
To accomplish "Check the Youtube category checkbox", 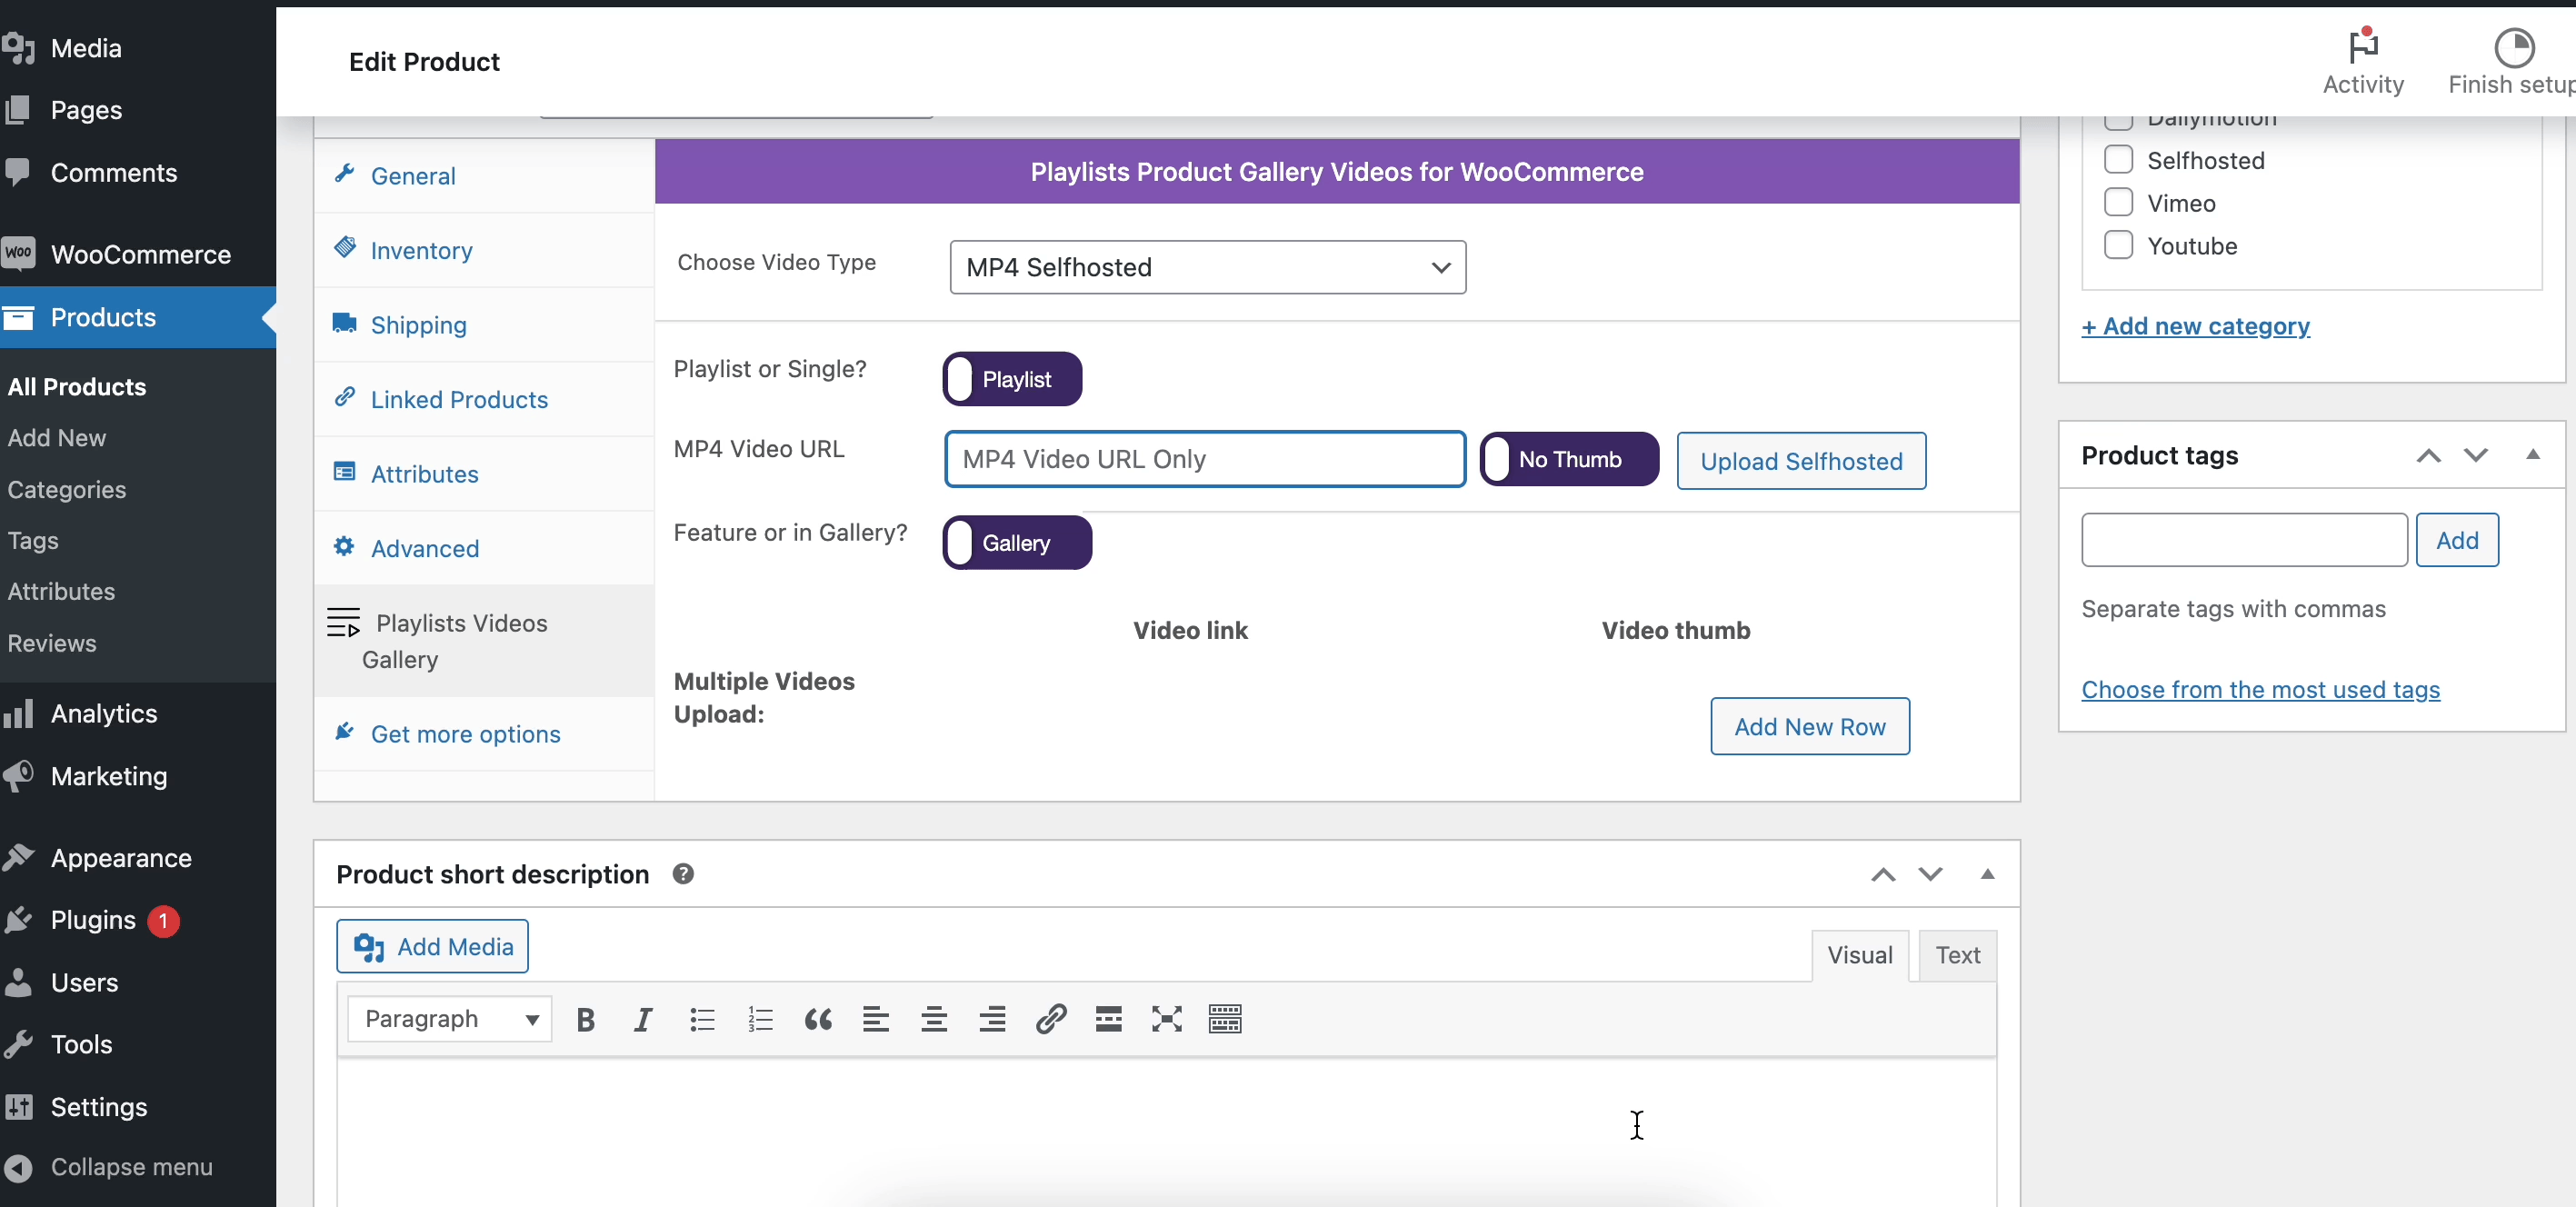I will pyautogui.click(x=2118, y=246).
